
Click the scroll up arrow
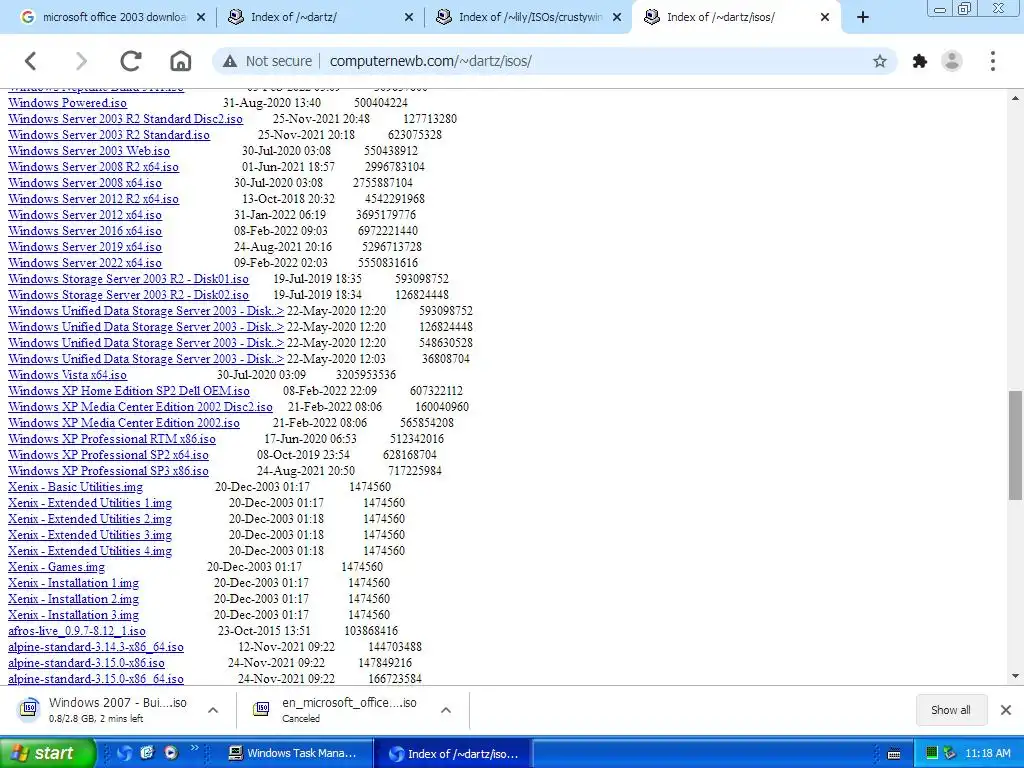pos(1016,99)
